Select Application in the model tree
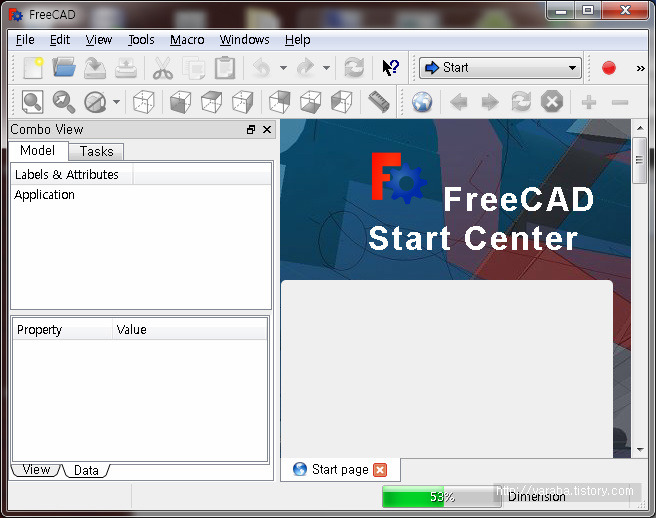This screenshot has height=518, width=656. (x=44, y=195)
